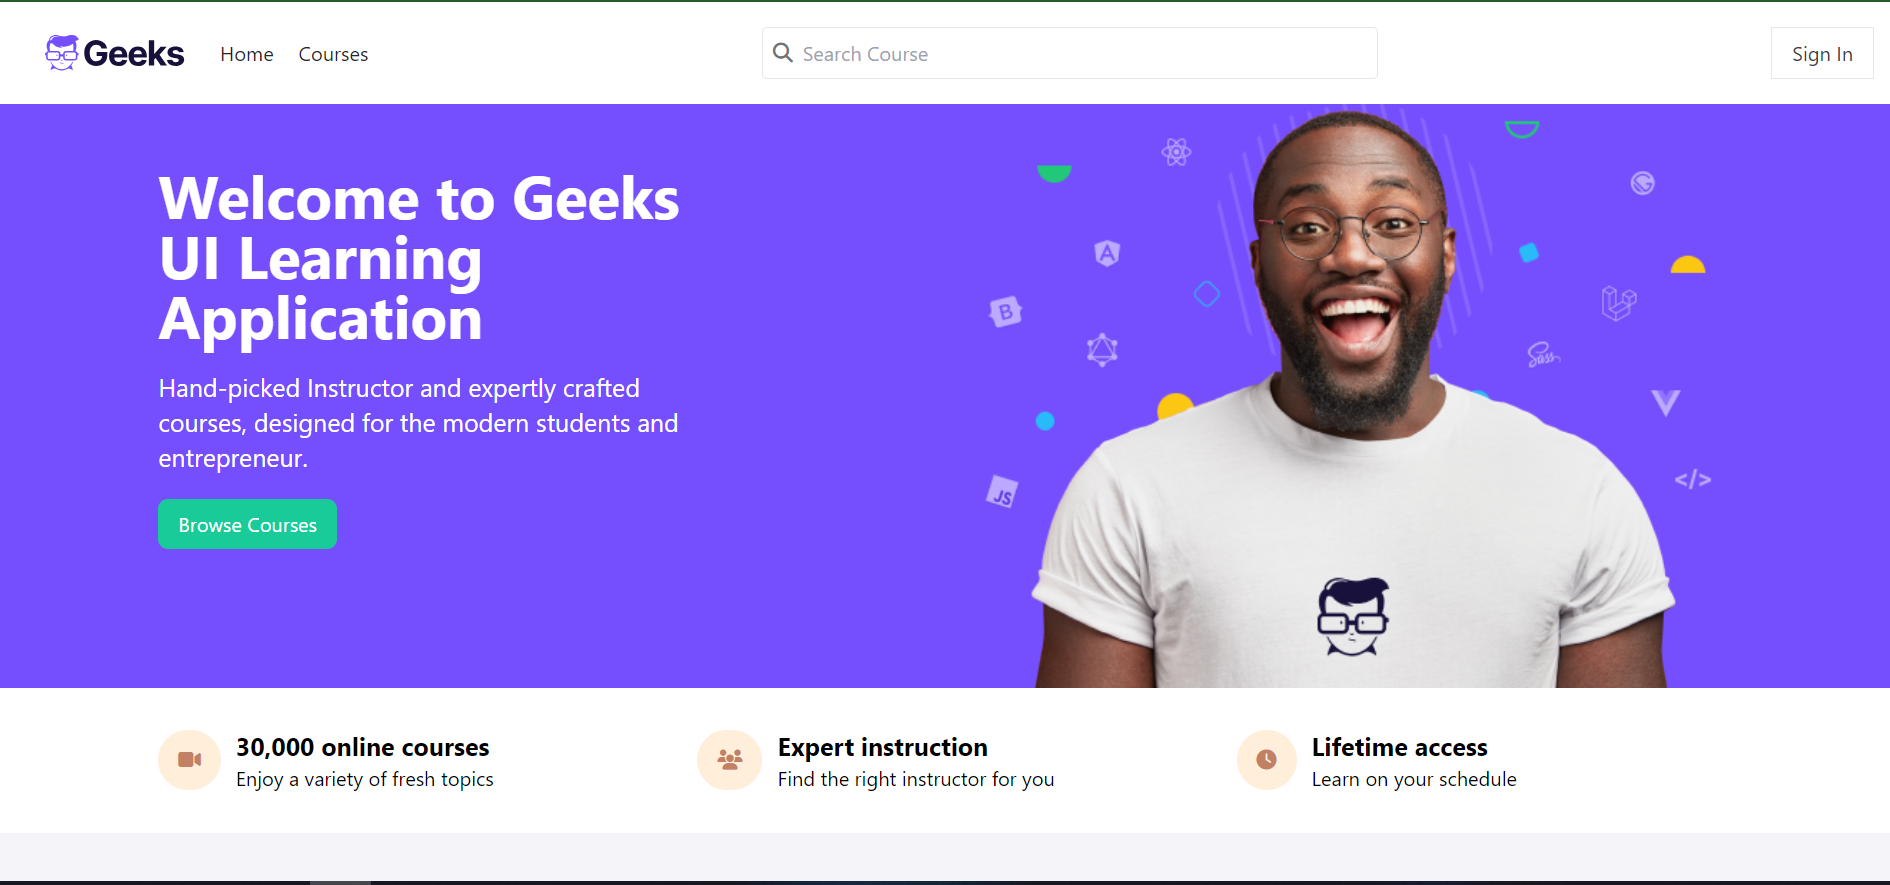Click the Sign In button

(1822, 54)
